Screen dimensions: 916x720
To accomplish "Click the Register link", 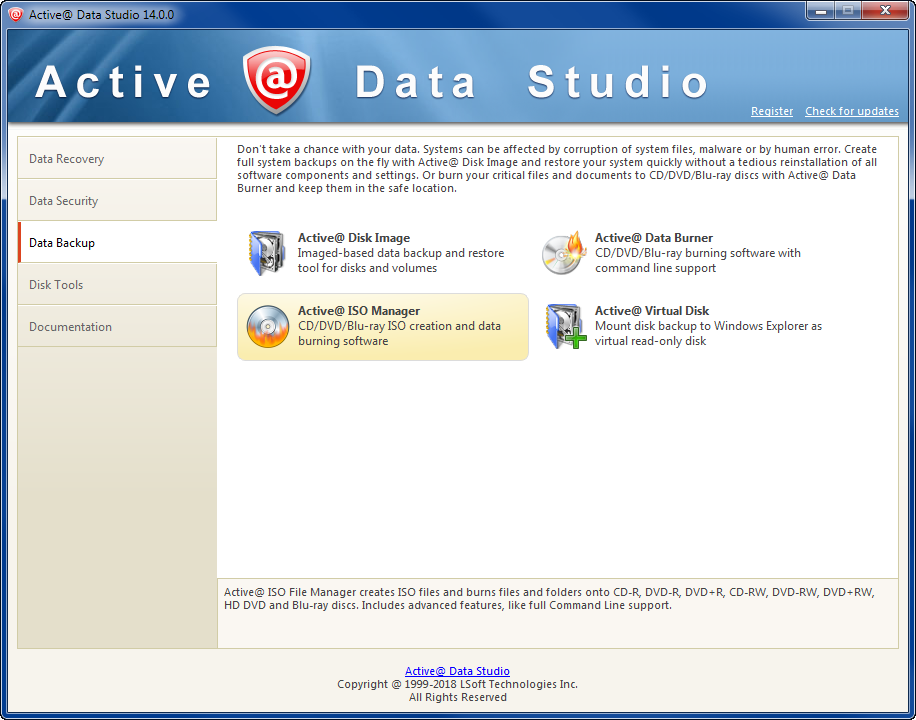I will (x=772, y=111).
